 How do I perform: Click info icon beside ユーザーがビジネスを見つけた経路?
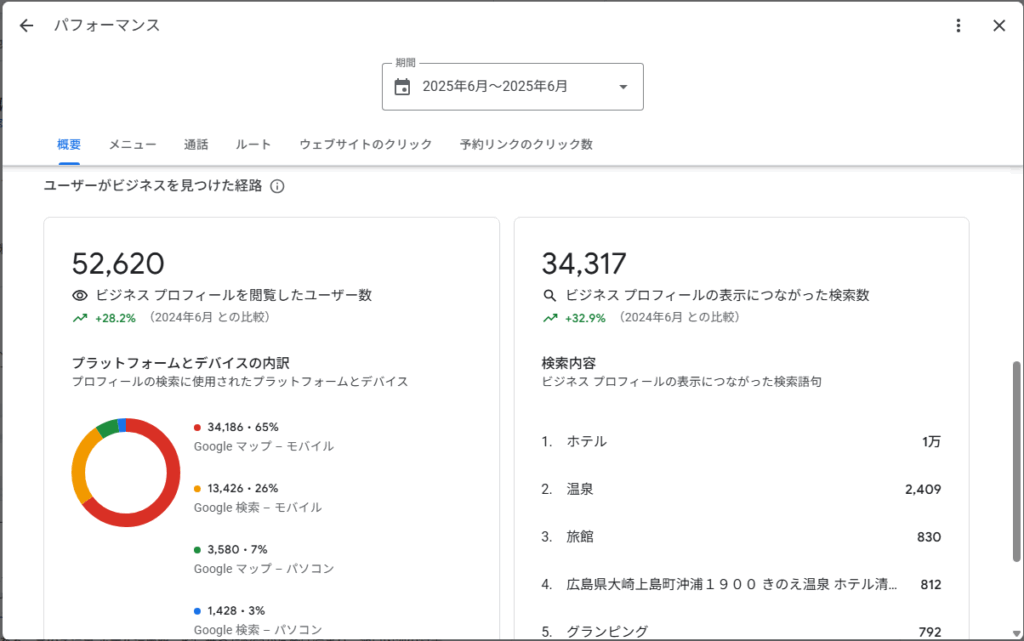(278, 186)
